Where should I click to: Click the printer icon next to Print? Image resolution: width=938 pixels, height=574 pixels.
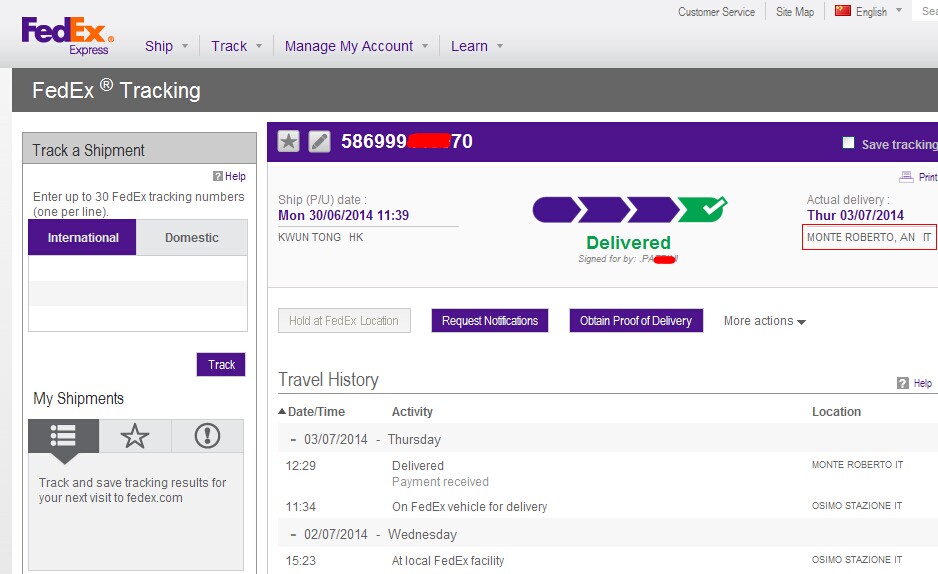click(x=906, y=176)
